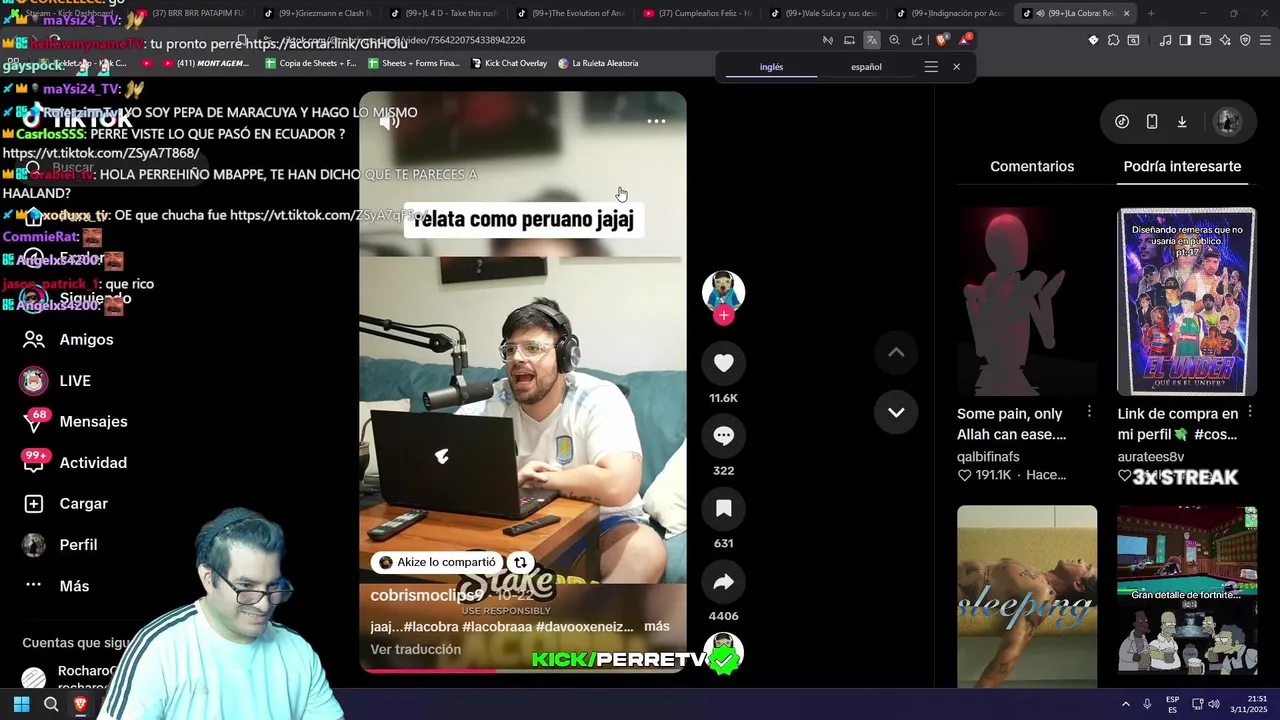
Task: Choose español in the translate popup
Action: pyautogui.click(x=866, y=67)
